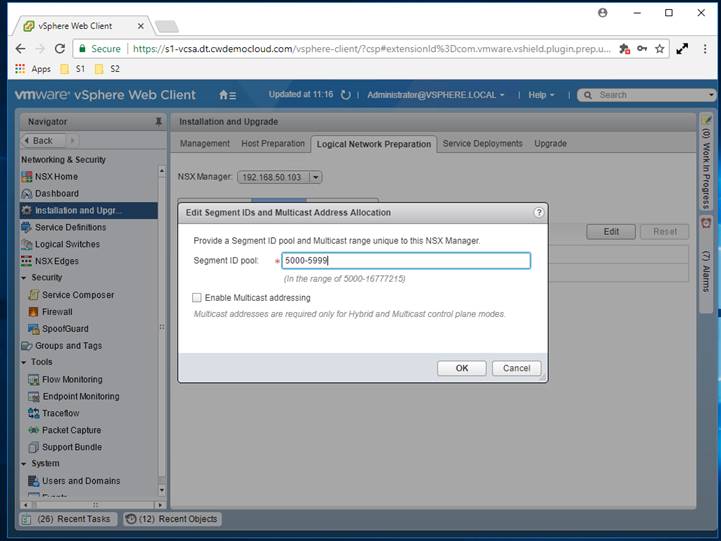721x541 pixels.
Task: Confirm the dialog with OK
Action: point(462,368)
